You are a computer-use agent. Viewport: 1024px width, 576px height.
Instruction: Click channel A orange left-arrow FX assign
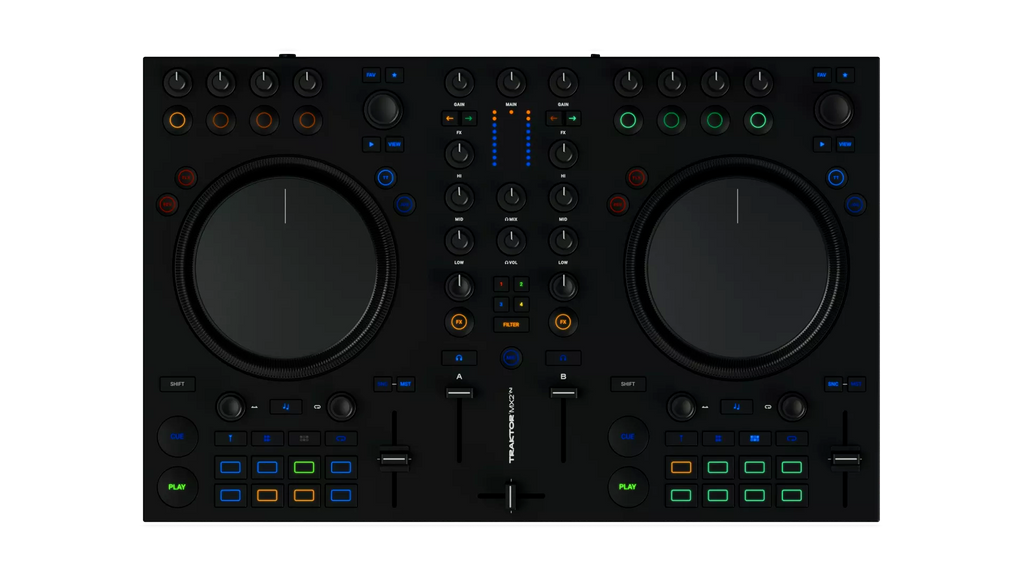tap(450, 118)
